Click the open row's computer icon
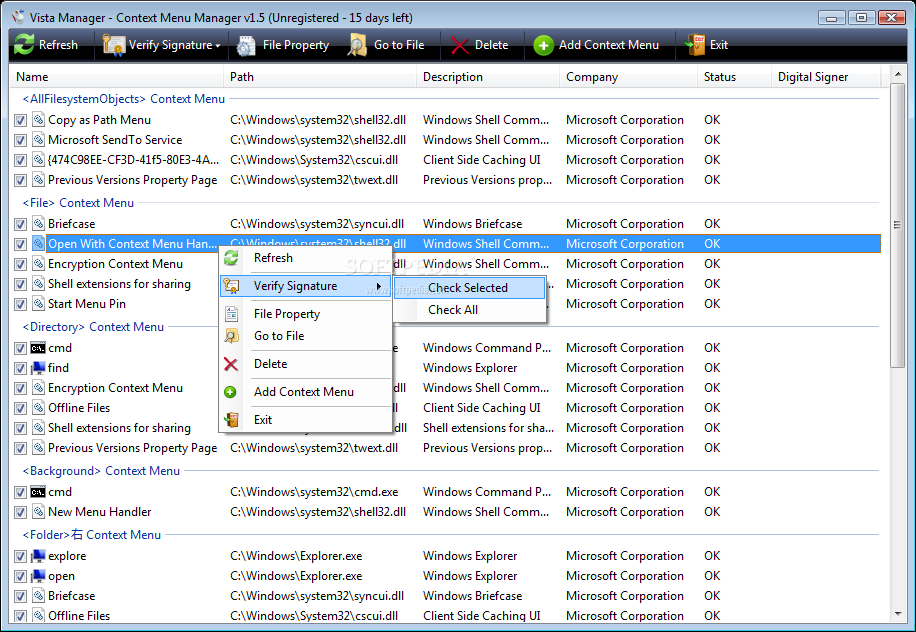The image size is (916, 632). (x=38, y=576)
